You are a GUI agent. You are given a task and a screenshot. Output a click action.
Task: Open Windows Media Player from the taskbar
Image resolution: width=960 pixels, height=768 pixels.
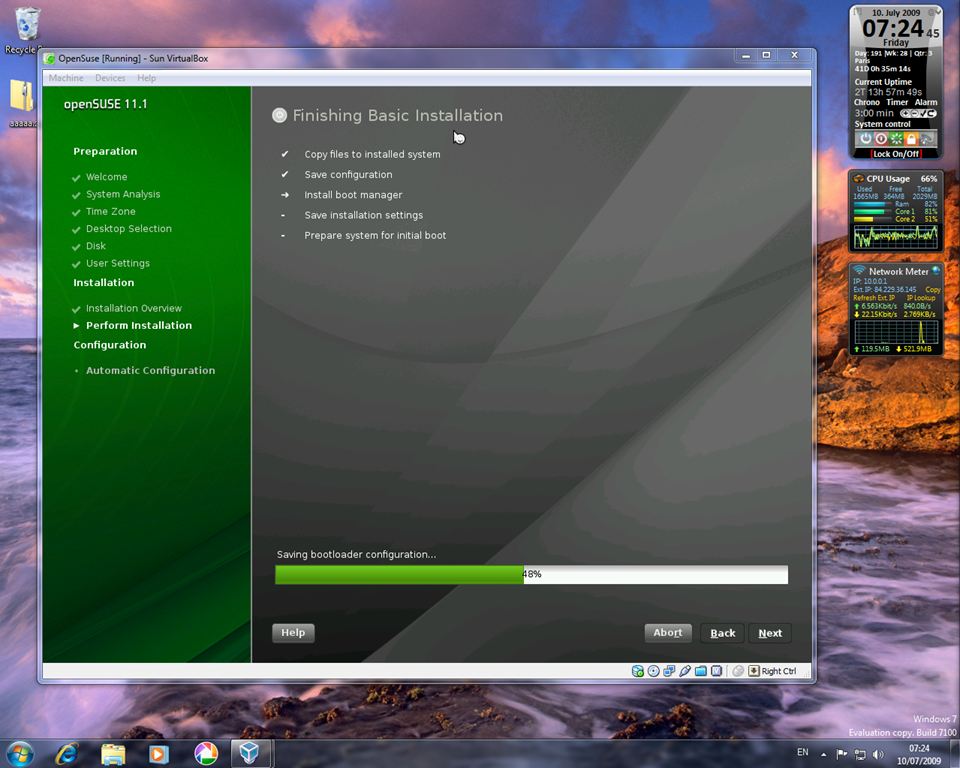(158, 754)
